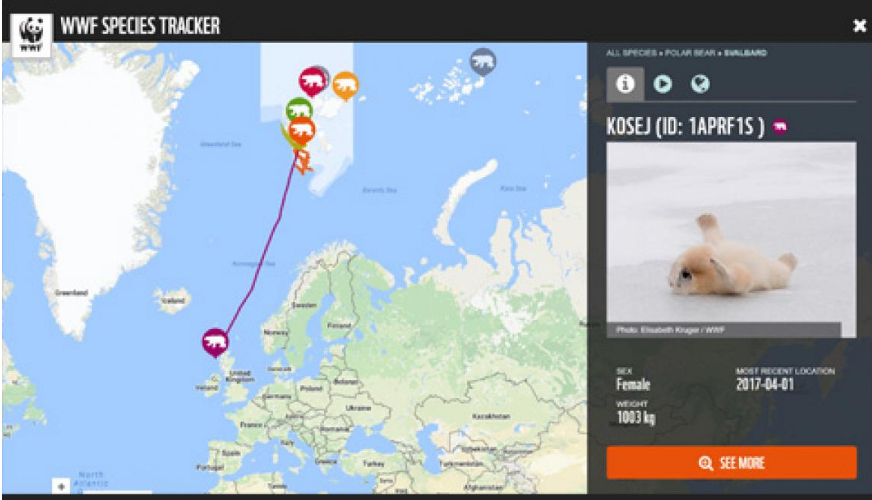Select the green polar bear map marker
The image size is (872, 500).
tap(299, 108)
